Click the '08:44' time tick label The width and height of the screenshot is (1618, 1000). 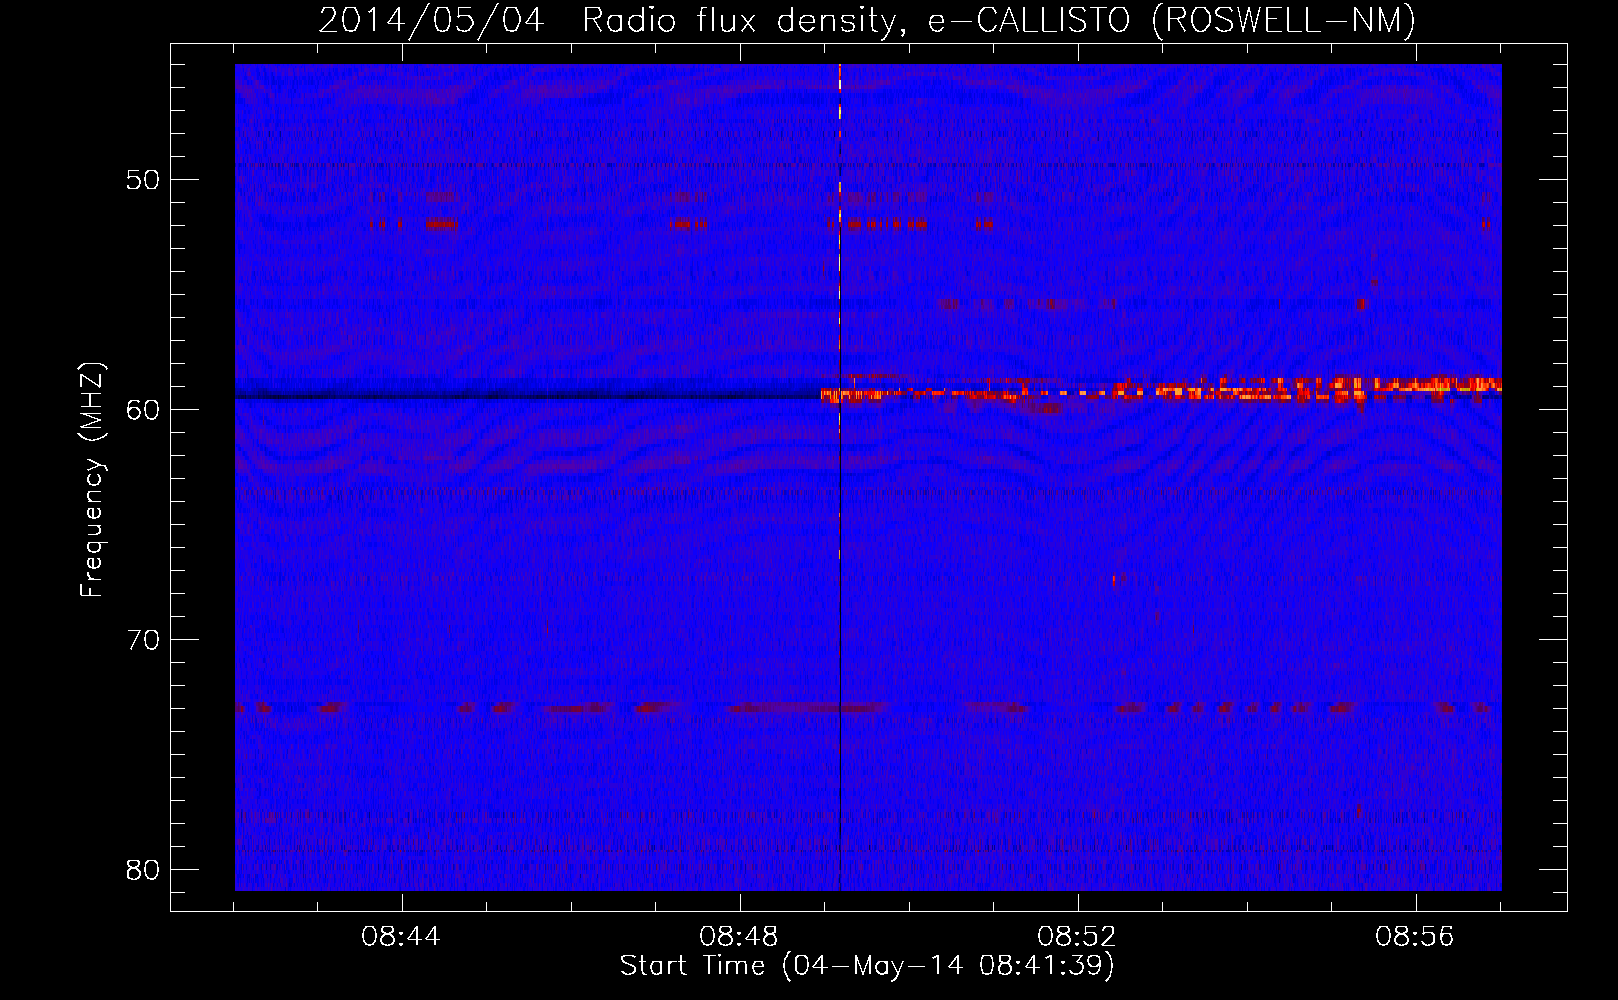coord(402,937)
